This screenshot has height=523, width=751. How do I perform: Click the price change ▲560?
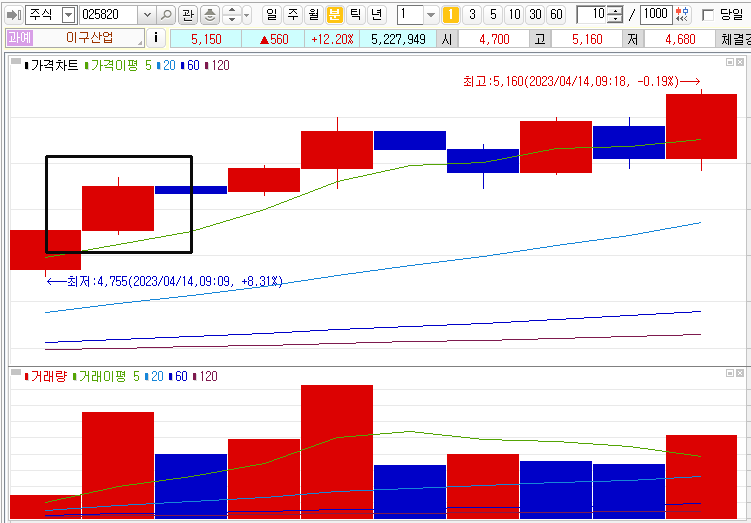click(273, 39)
